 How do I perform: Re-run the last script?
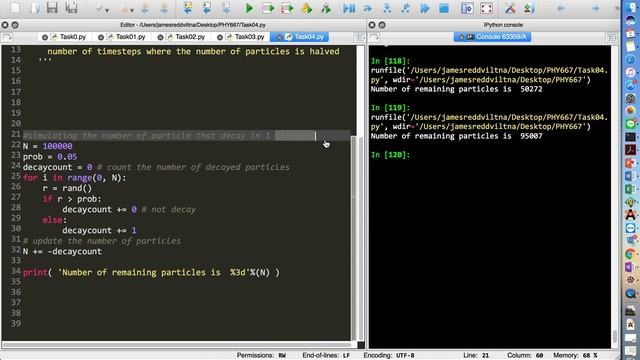tap(326, 8)
